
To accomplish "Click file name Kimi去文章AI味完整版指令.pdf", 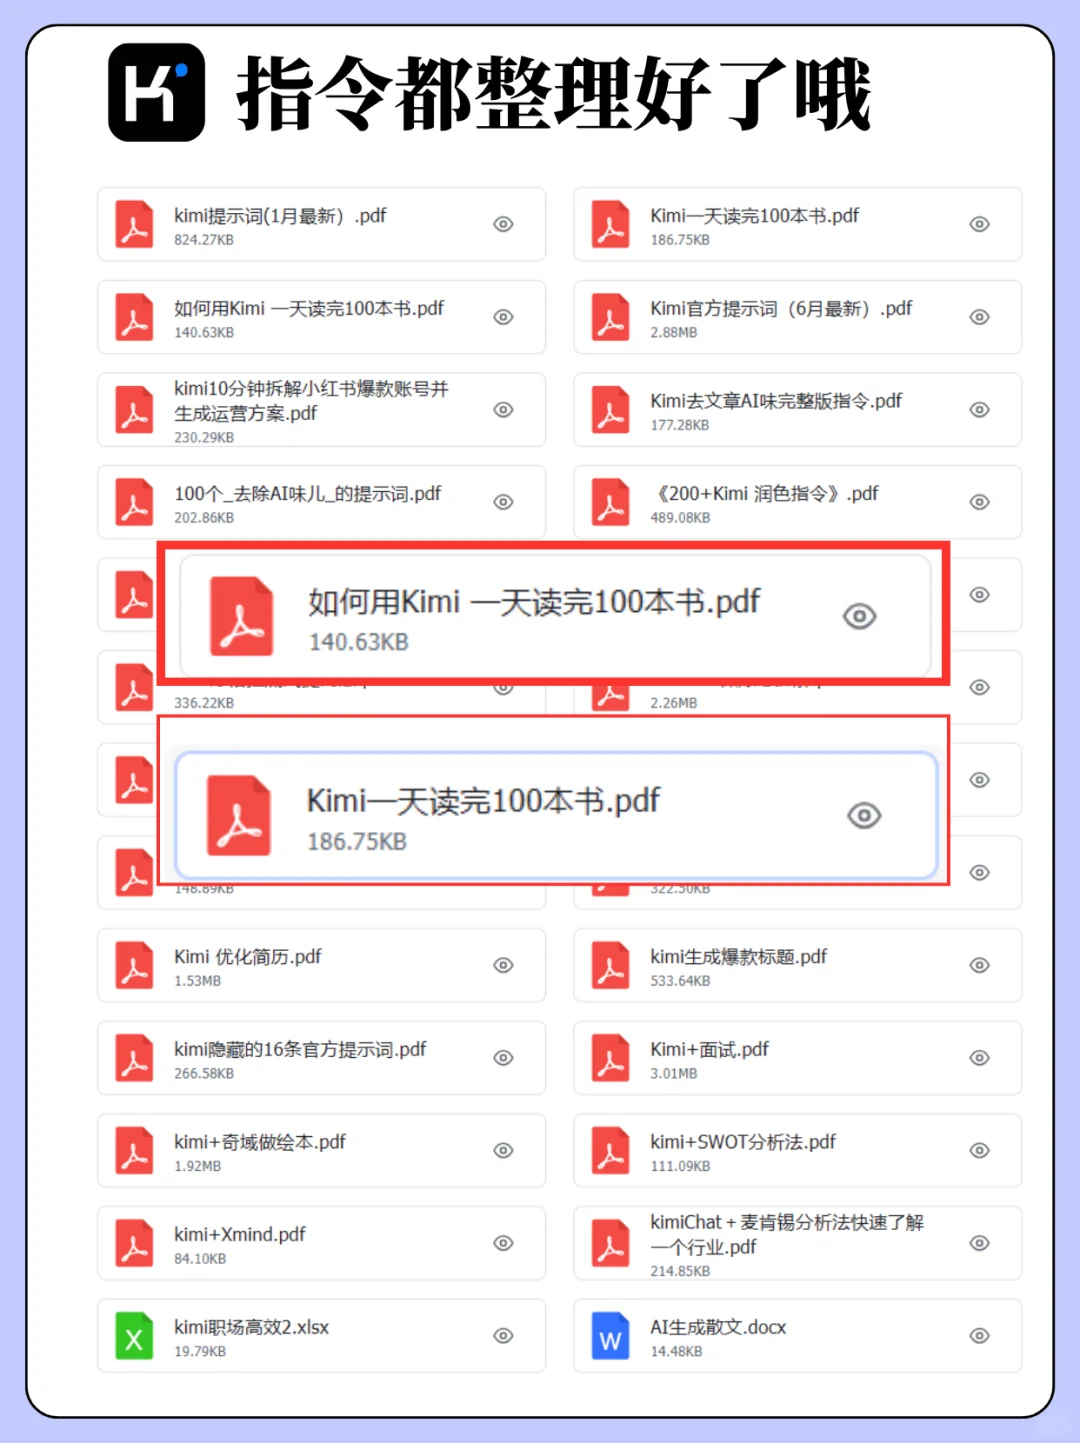I will [776, 401].
